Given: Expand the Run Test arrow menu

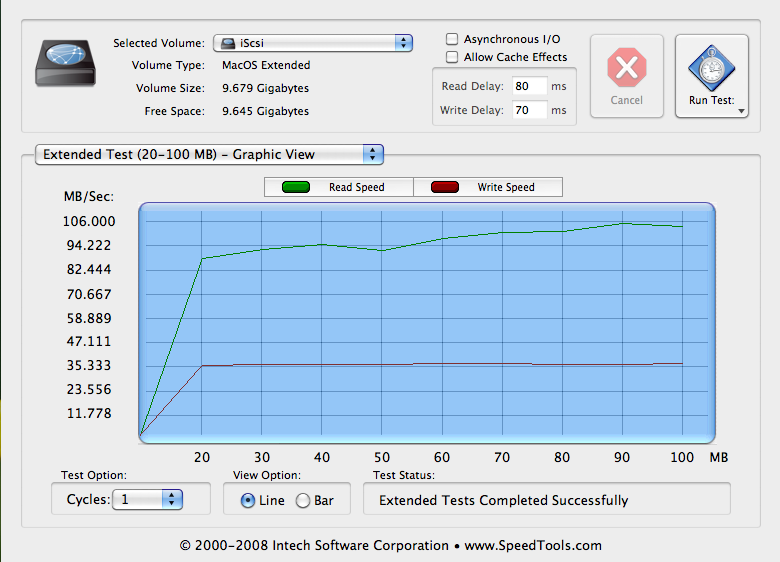Looking at the screenshot, I should click(x=742, y=112).
